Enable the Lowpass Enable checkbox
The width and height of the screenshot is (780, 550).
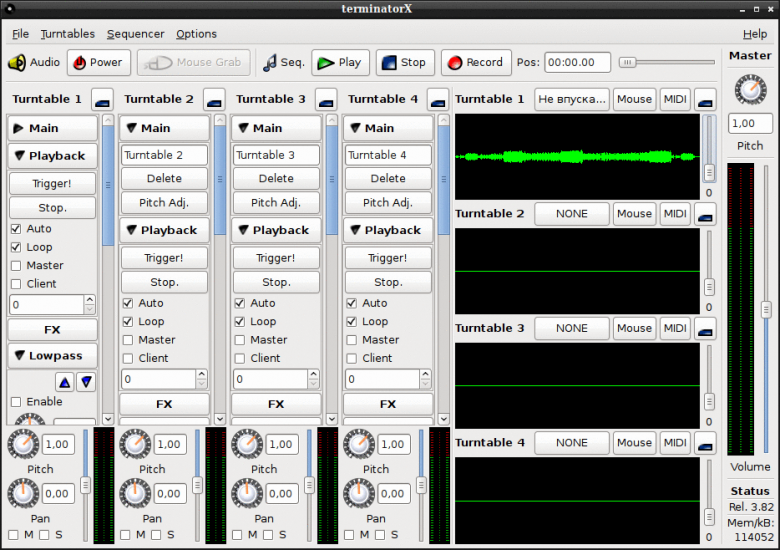pos(16,402)
